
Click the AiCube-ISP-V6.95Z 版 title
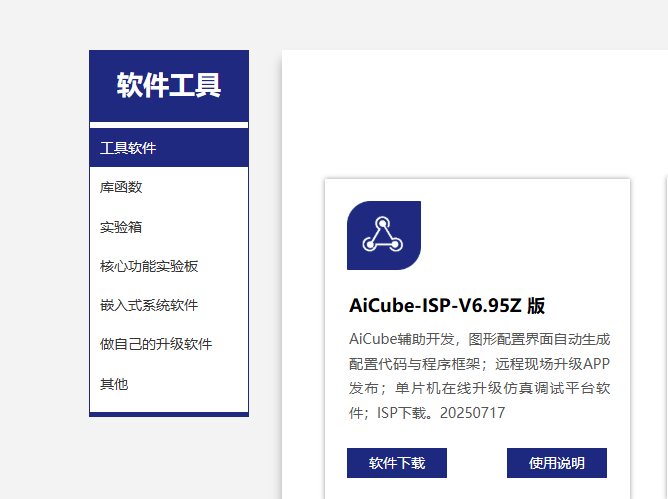point(447,306)
